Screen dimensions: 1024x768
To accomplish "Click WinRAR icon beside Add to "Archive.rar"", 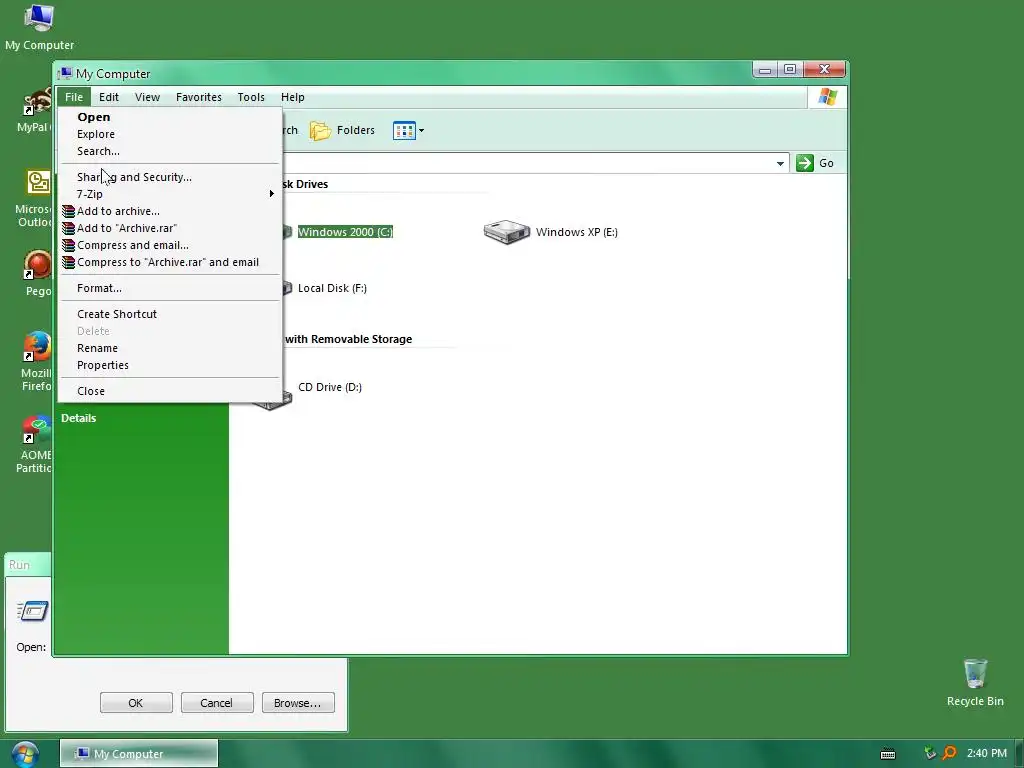I will pyautogui.click(x=69, y=228).
